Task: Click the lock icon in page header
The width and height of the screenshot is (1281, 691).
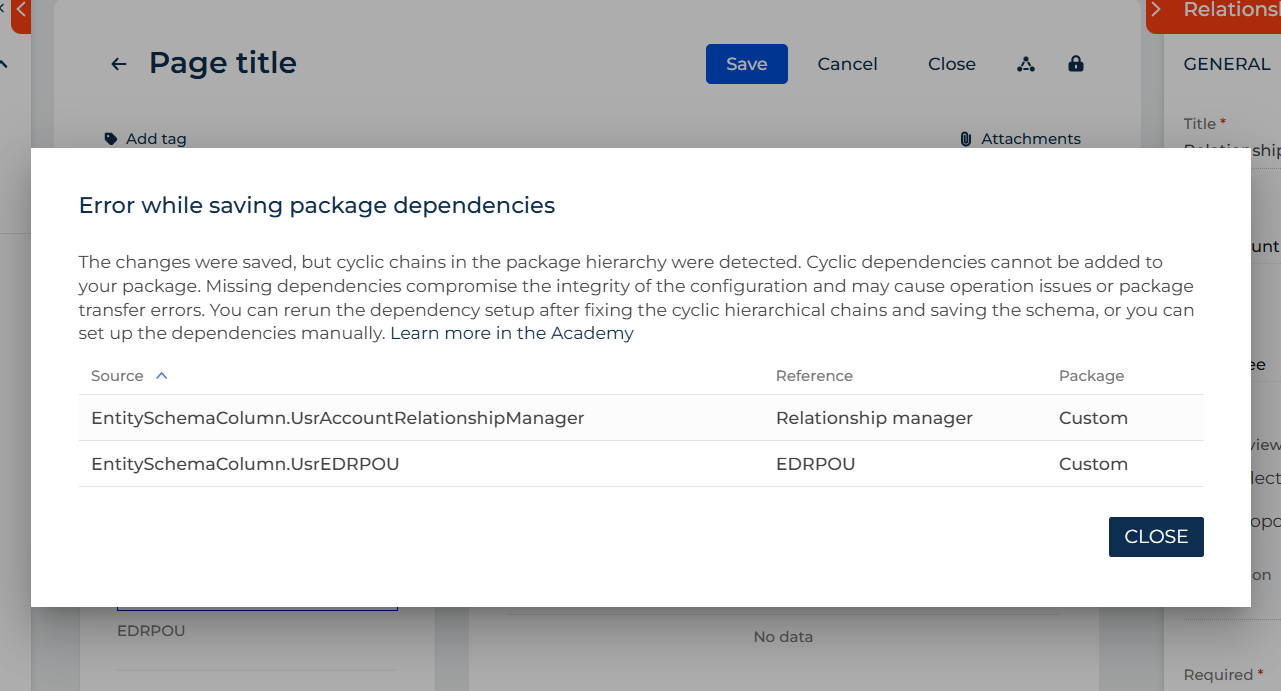Action: pyautogui.click(x=1076, y=64)
